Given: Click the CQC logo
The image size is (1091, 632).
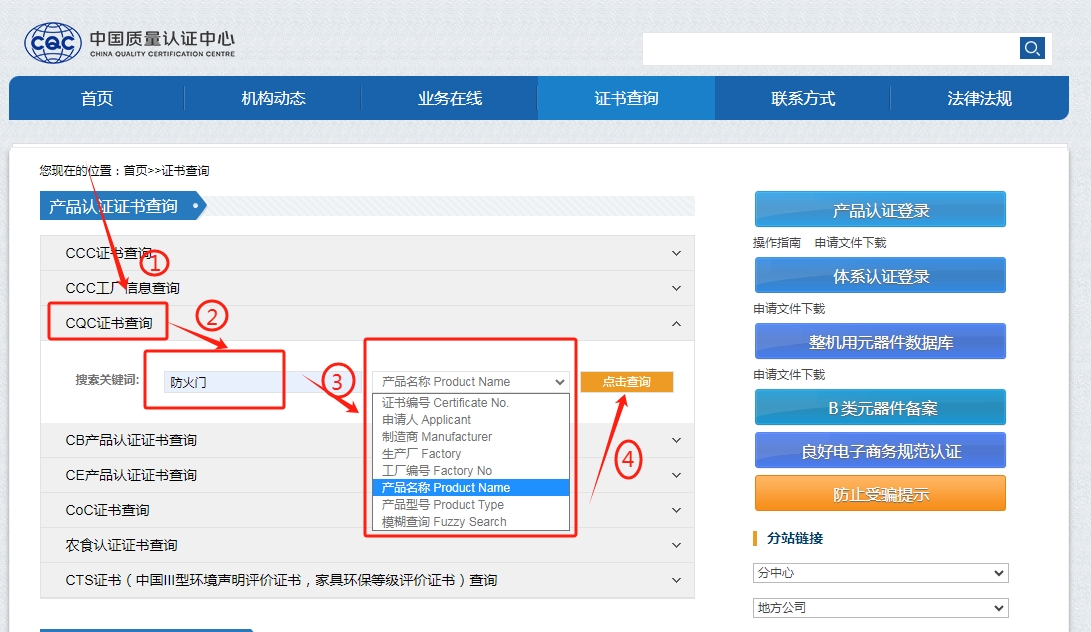Looking at the screenshot, I should point(52,43).
